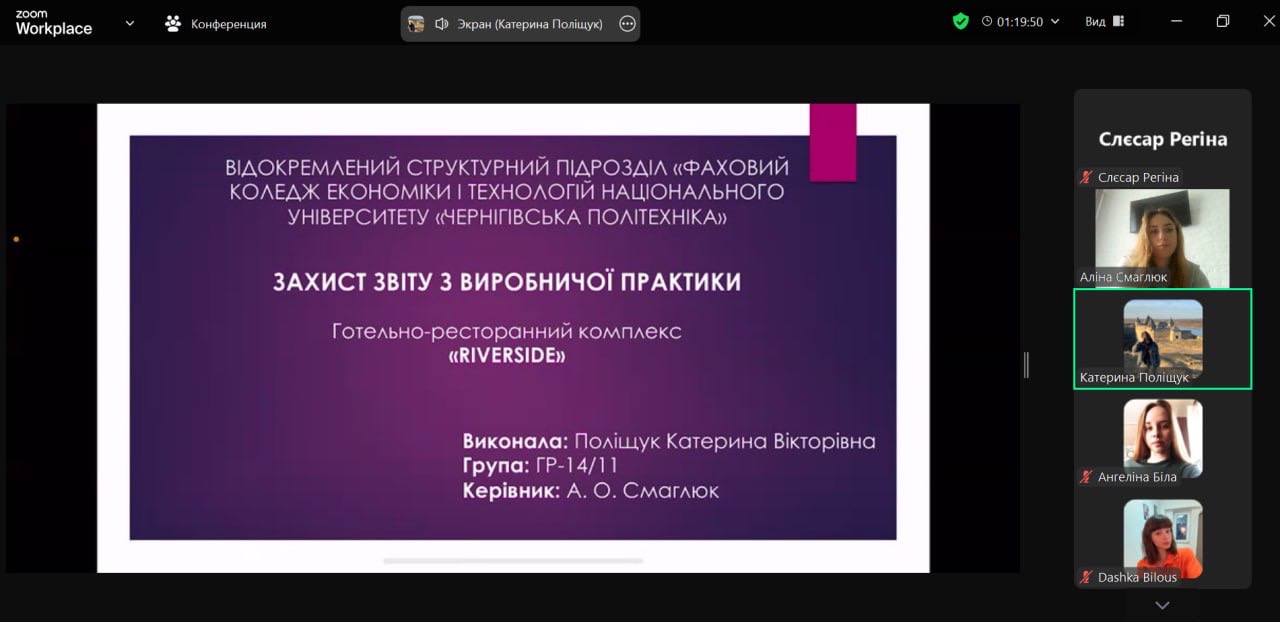Click the speaker icon in share bar
This screenshot has width=1280, height=622.
click(x=441, y=24)
